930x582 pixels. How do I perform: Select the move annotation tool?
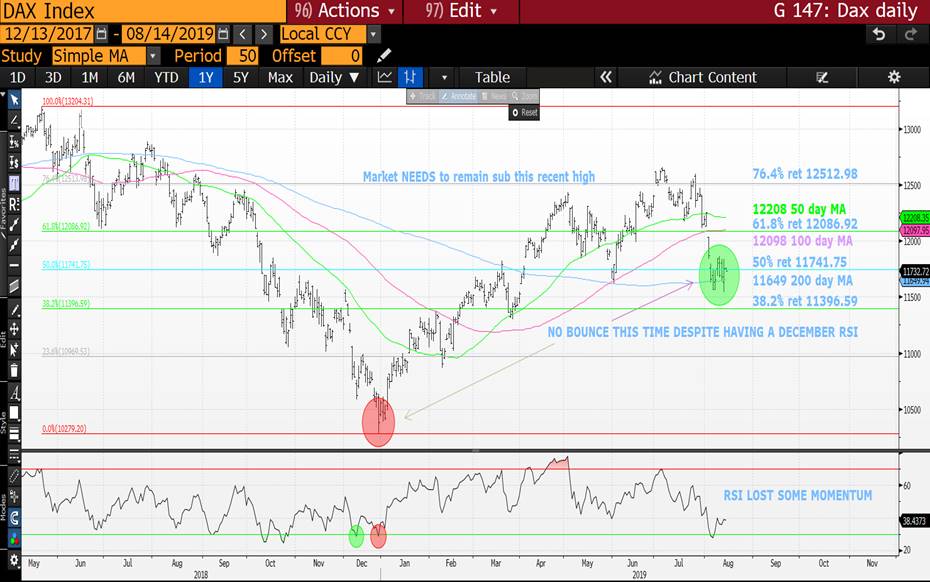coord(14,329)
